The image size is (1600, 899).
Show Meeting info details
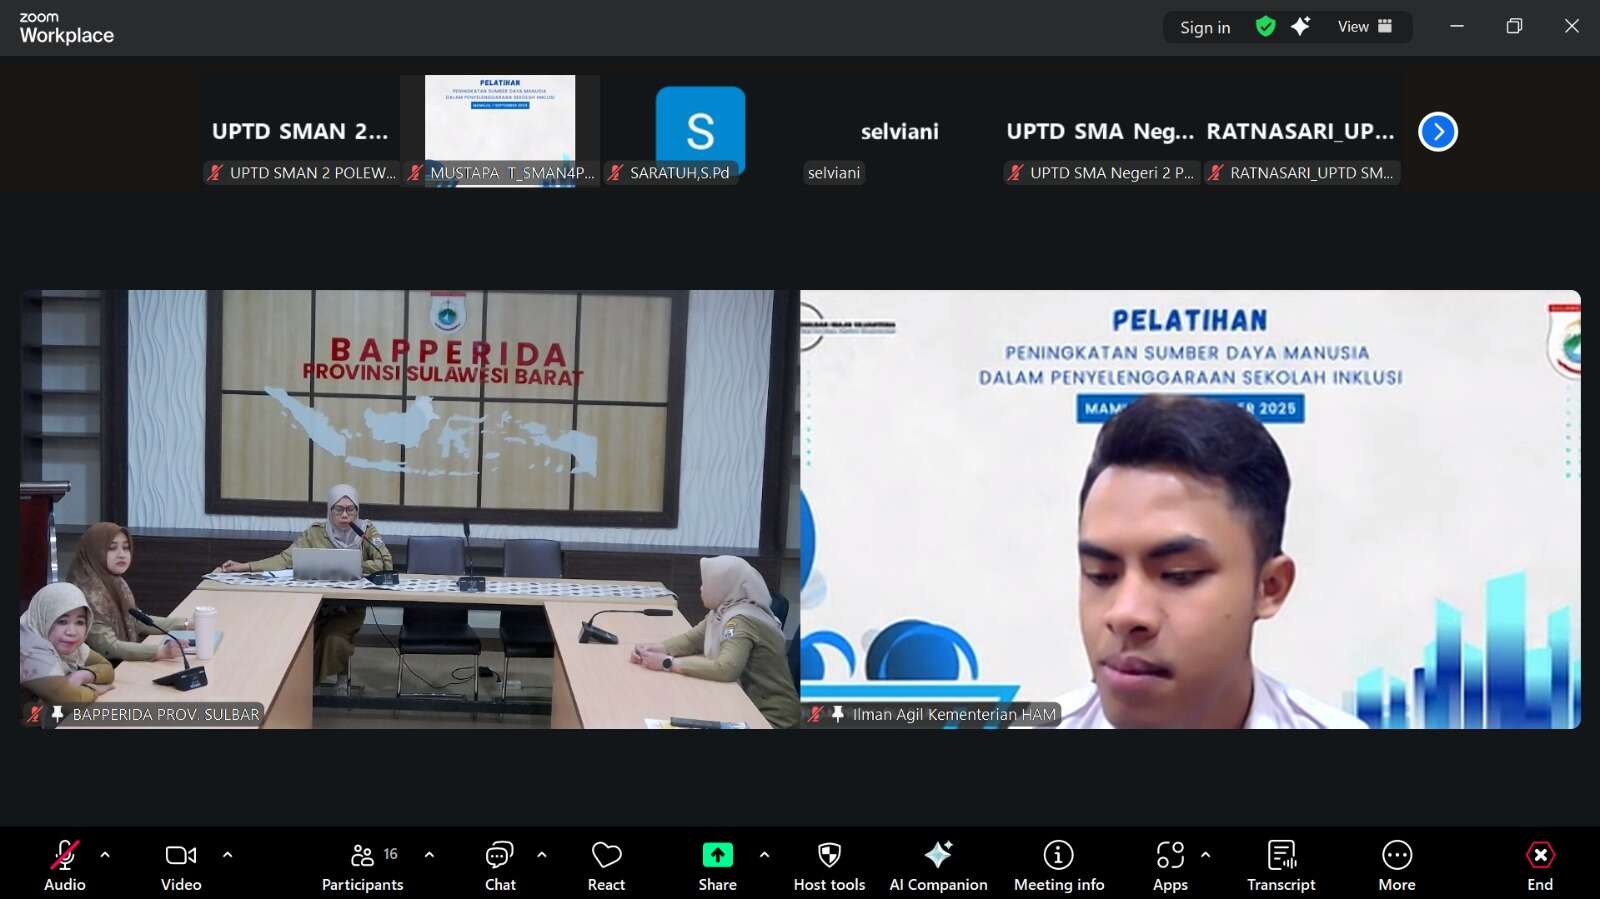pyautogui.click(x=1058, y=865)
